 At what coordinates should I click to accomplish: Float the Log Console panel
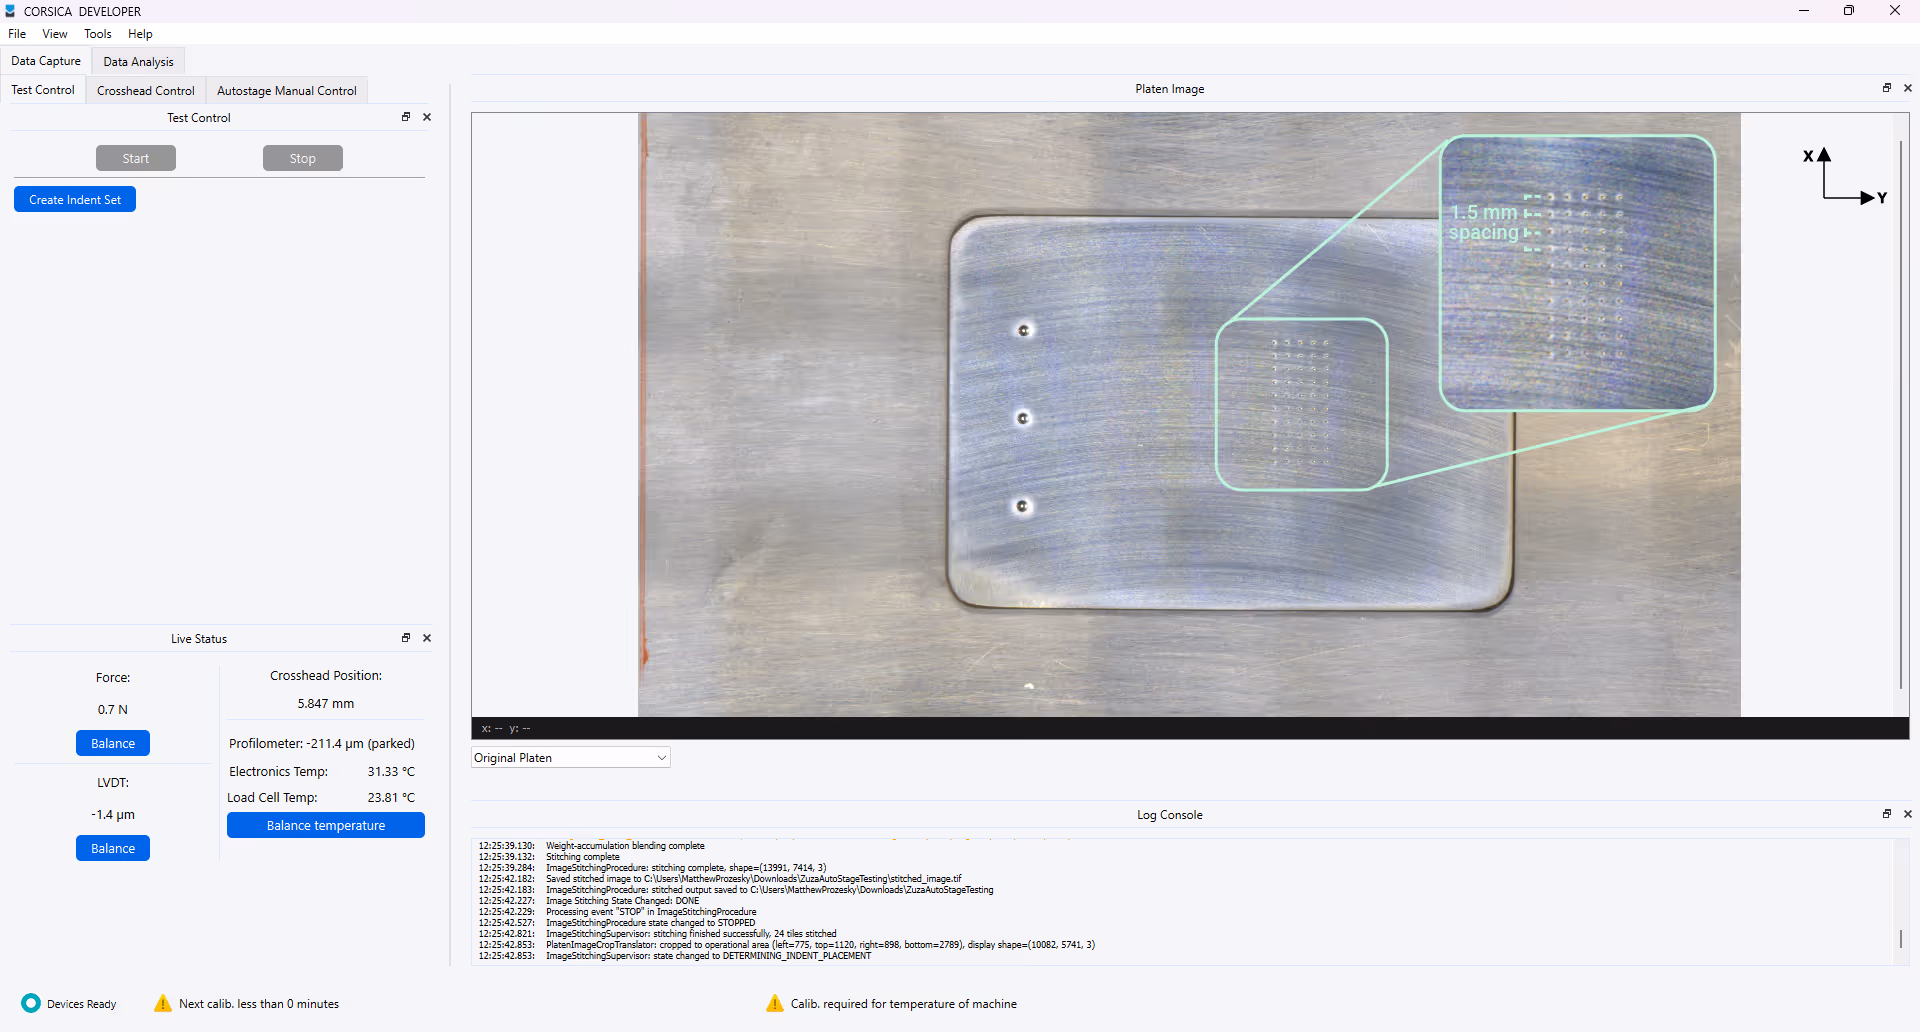tap(1887, 814)
